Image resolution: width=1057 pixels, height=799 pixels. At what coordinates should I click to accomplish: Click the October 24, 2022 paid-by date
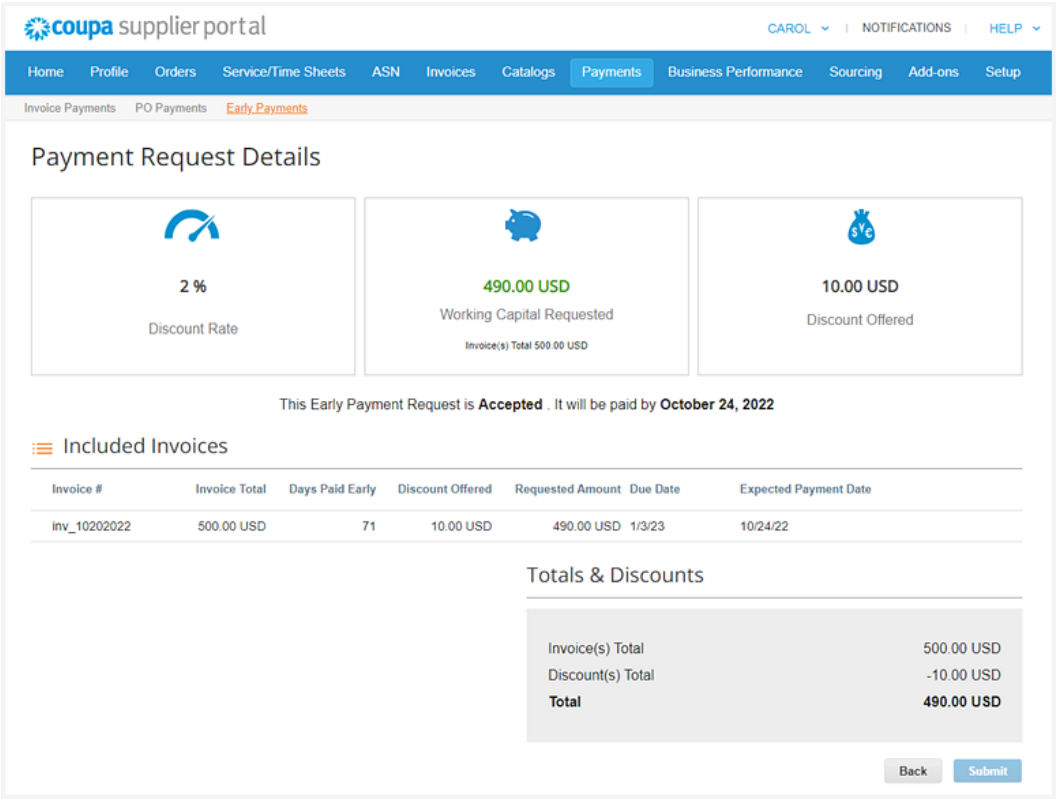click(x=717, y=405)
